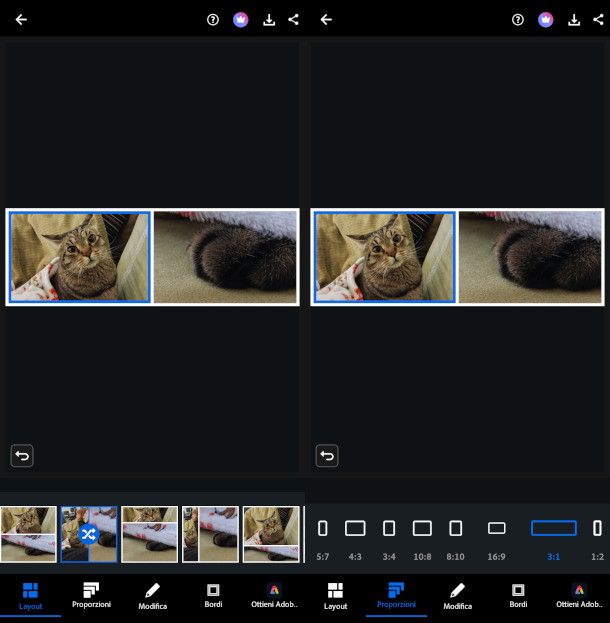Open Bordi tab on right screen
The width and height of the screenshot is (610, 623).
(518, 596)
